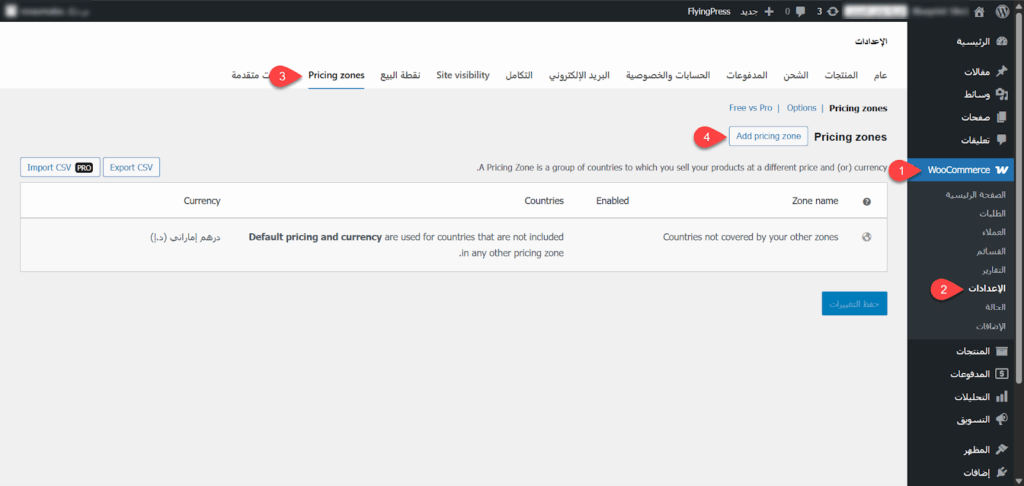Open the Free vs Pro link
The height and width of the screenshot is (486, 1024).
click(750, 107)
